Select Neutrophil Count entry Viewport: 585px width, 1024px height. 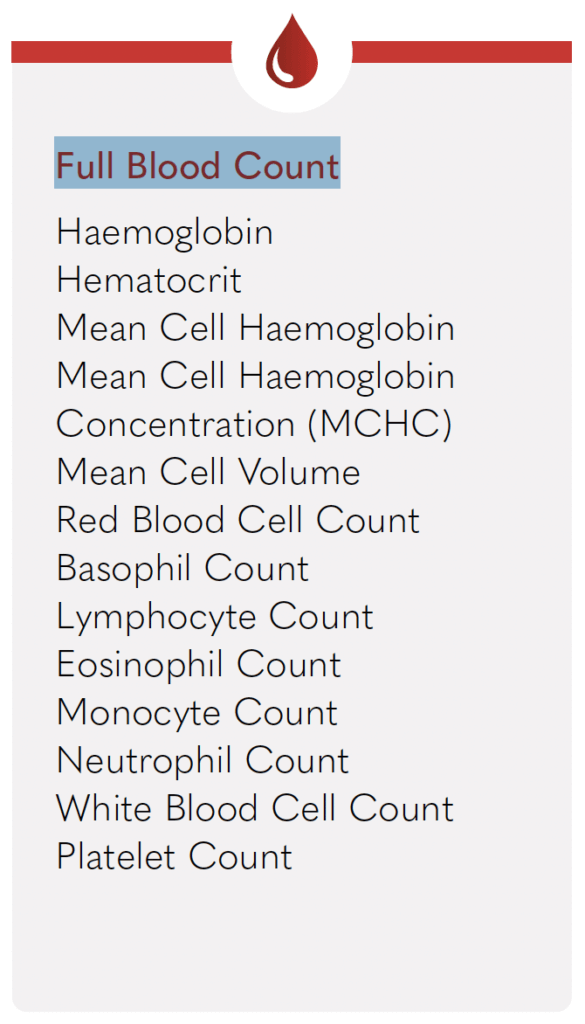click(x=203, y=760)
